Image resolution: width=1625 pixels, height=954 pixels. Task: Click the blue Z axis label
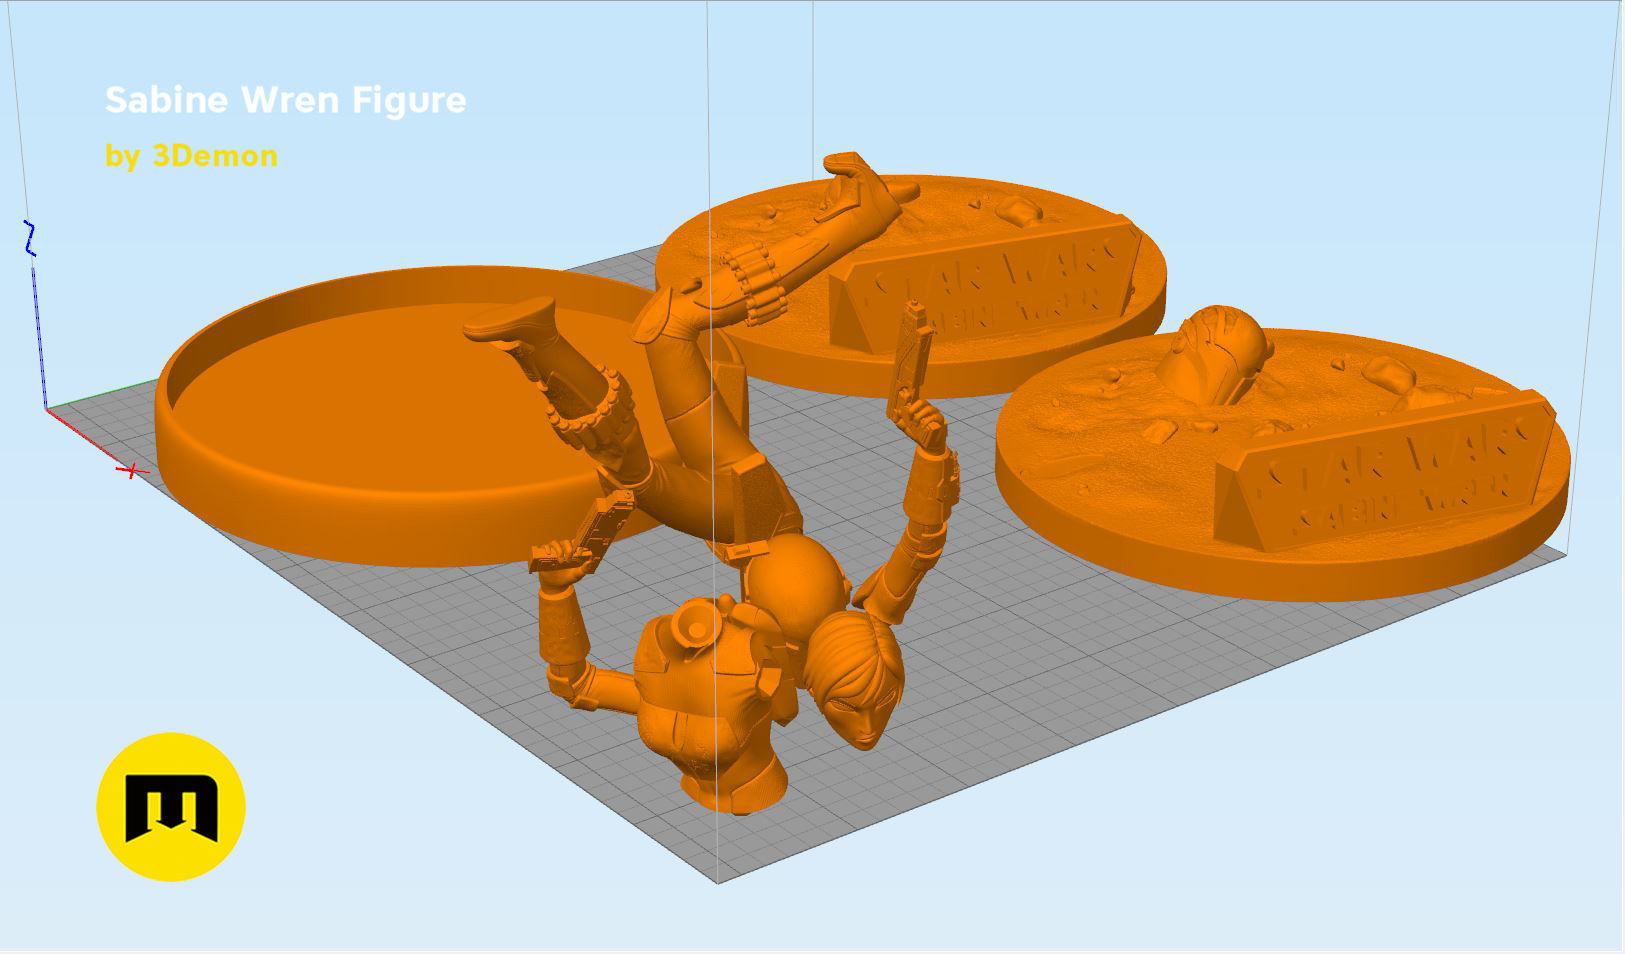31,238
